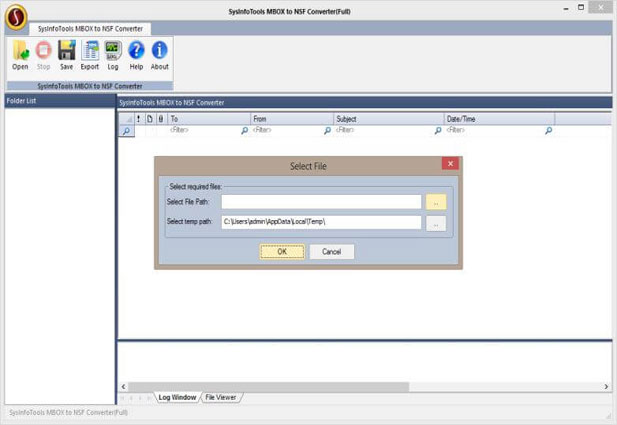Select the SysInfoTools MBOX to NSF Converter ribbon tab
The height and width of the screenshot is (425, 617).
90,29
